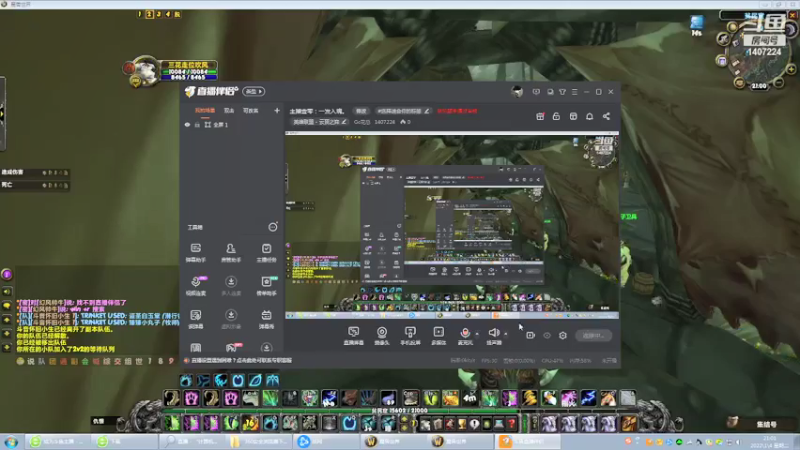This screenshot has width=800, height=450.
Task: Open the skin shirt icon in title bar
Action: [x=562, y=92]
